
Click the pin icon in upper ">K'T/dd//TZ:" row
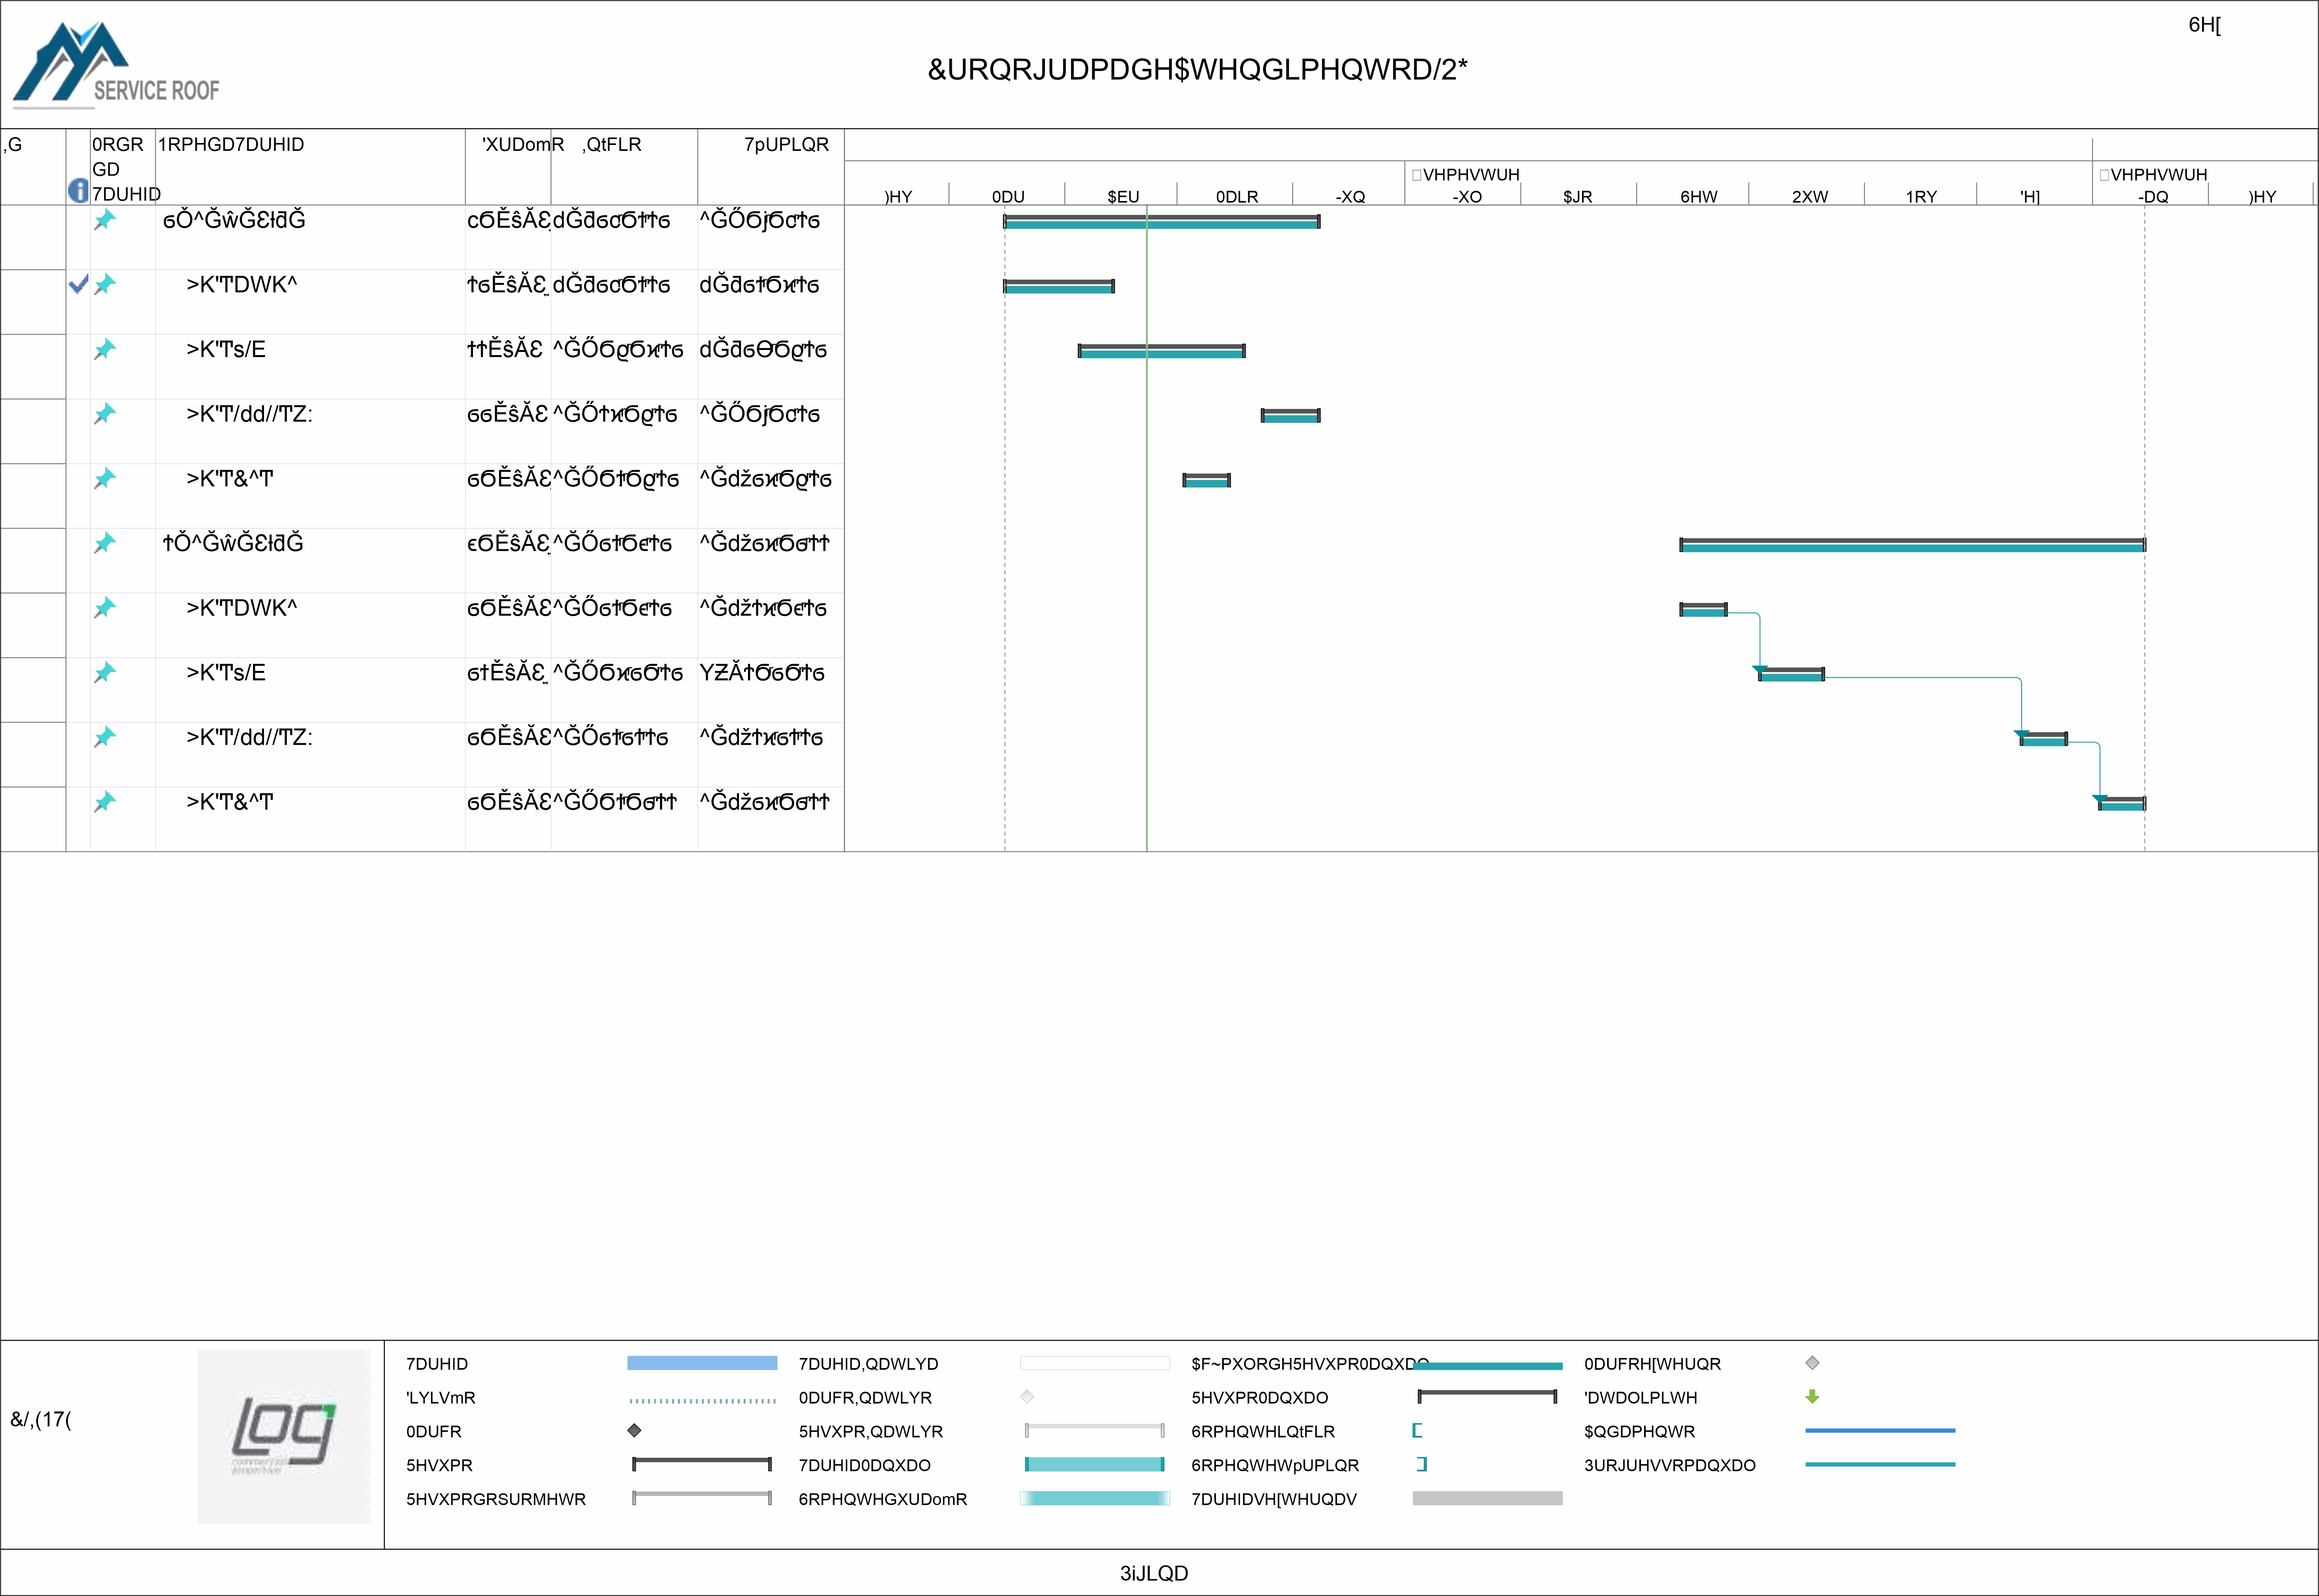(105, 414)
